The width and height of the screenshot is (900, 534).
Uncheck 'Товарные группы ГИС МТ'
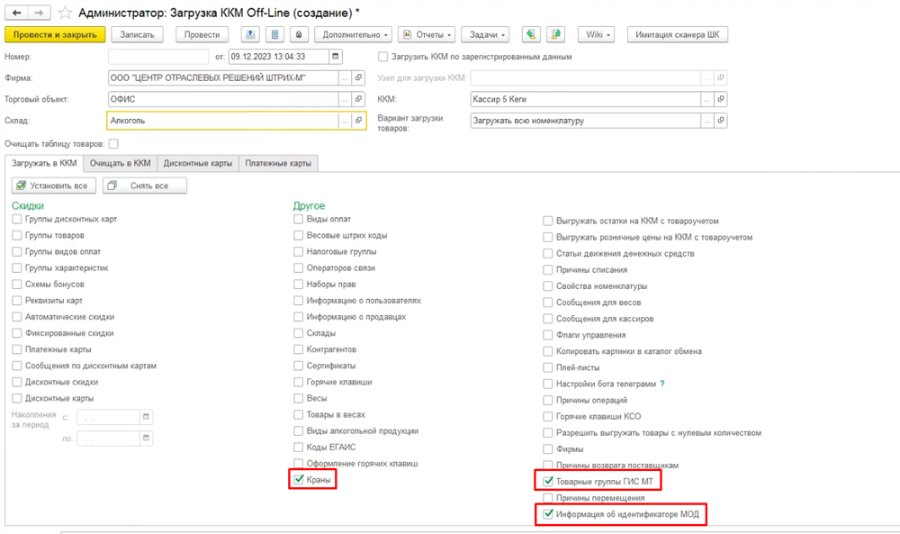pos(548,481)
